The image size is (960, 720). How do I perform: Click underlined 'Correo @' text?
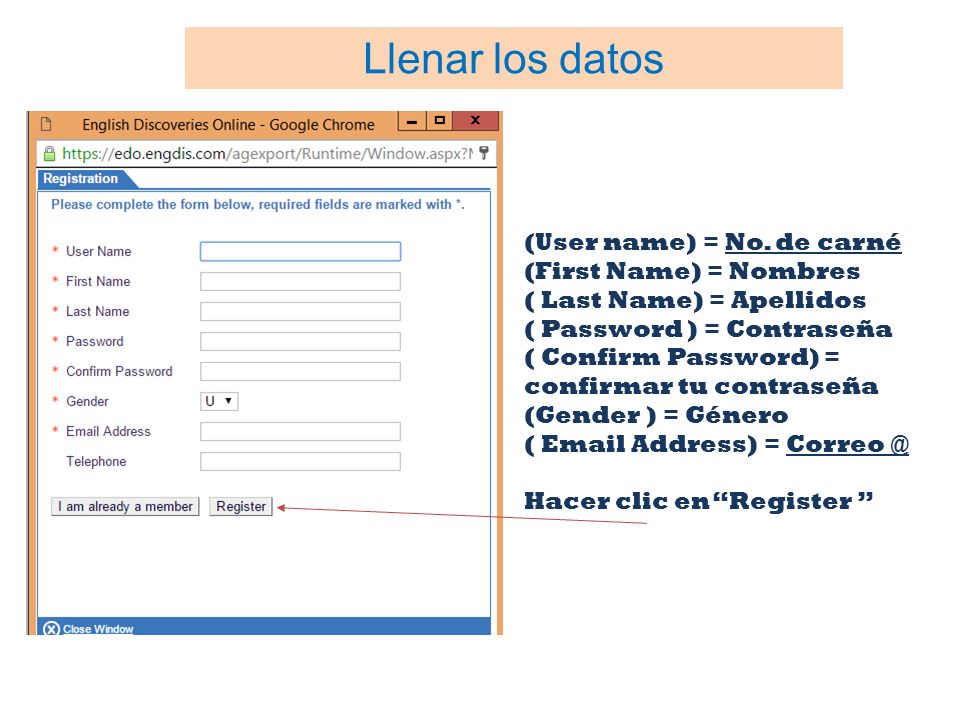(847, 444)
